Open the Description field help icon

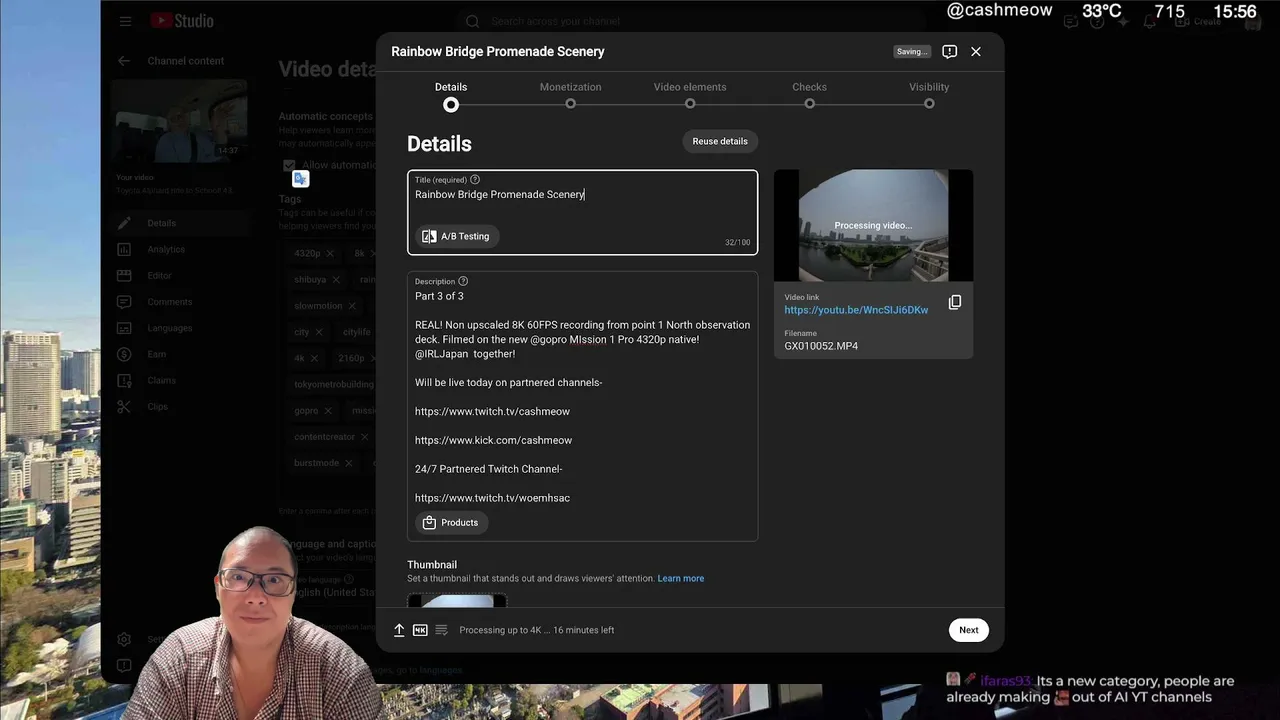pos(463,282)
